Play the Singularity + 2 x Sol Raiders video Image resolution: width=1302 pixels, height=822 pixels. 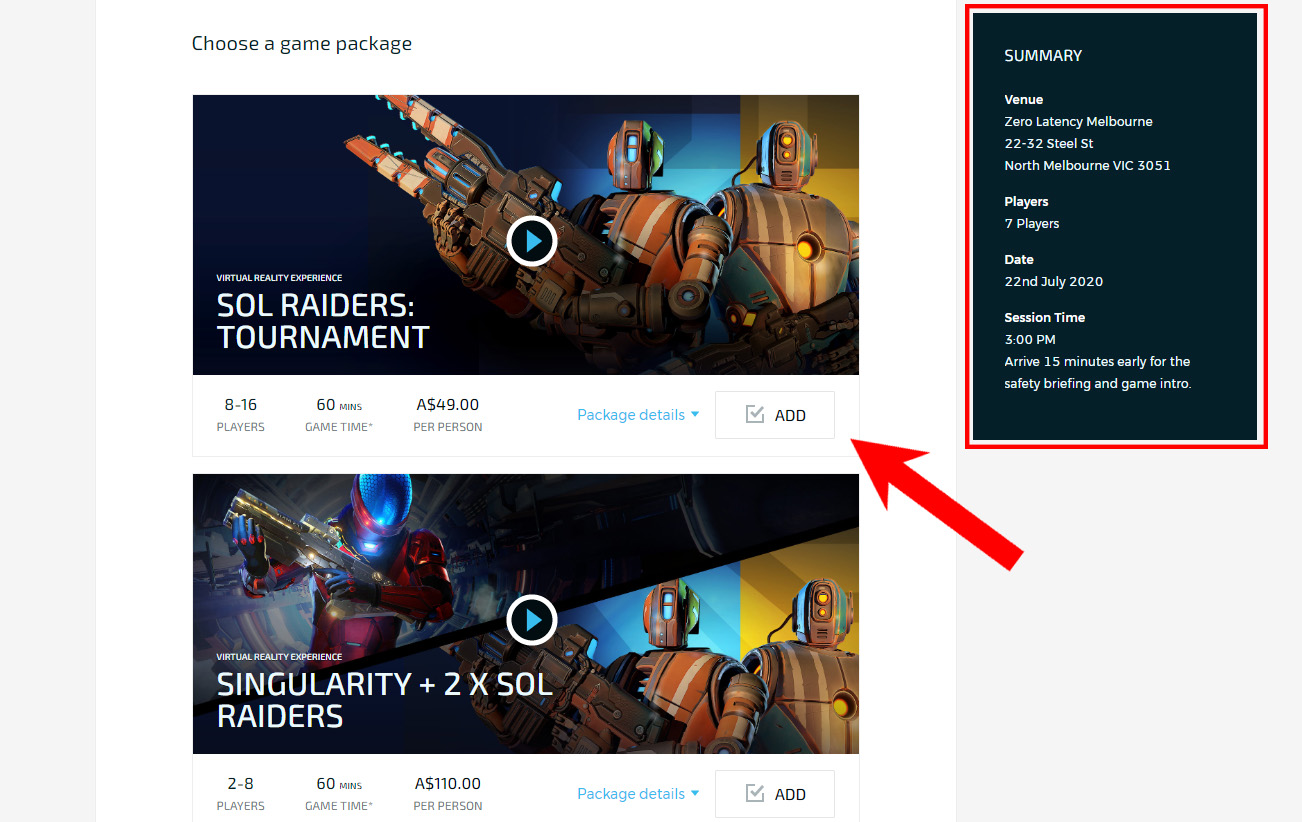pos(531,620)
